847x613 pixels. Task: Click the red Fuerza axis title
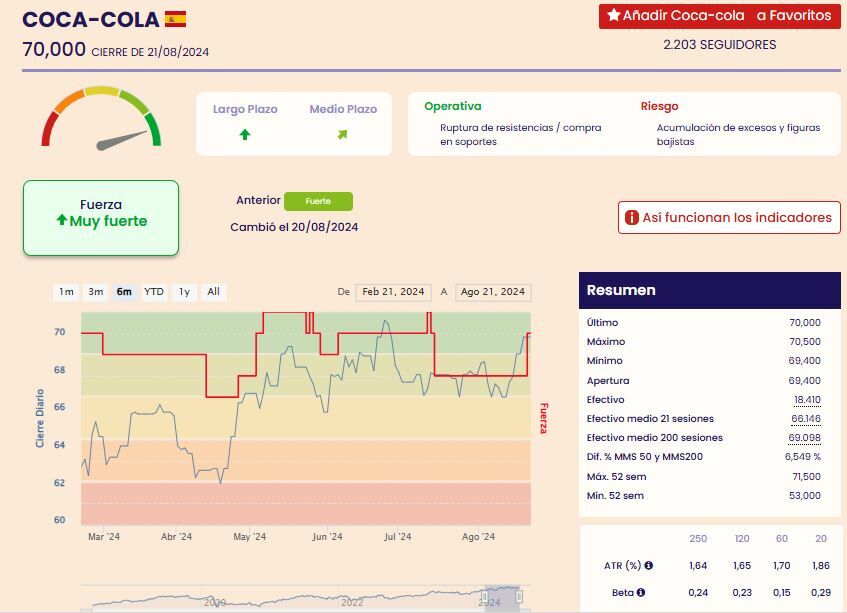(544, 418)
